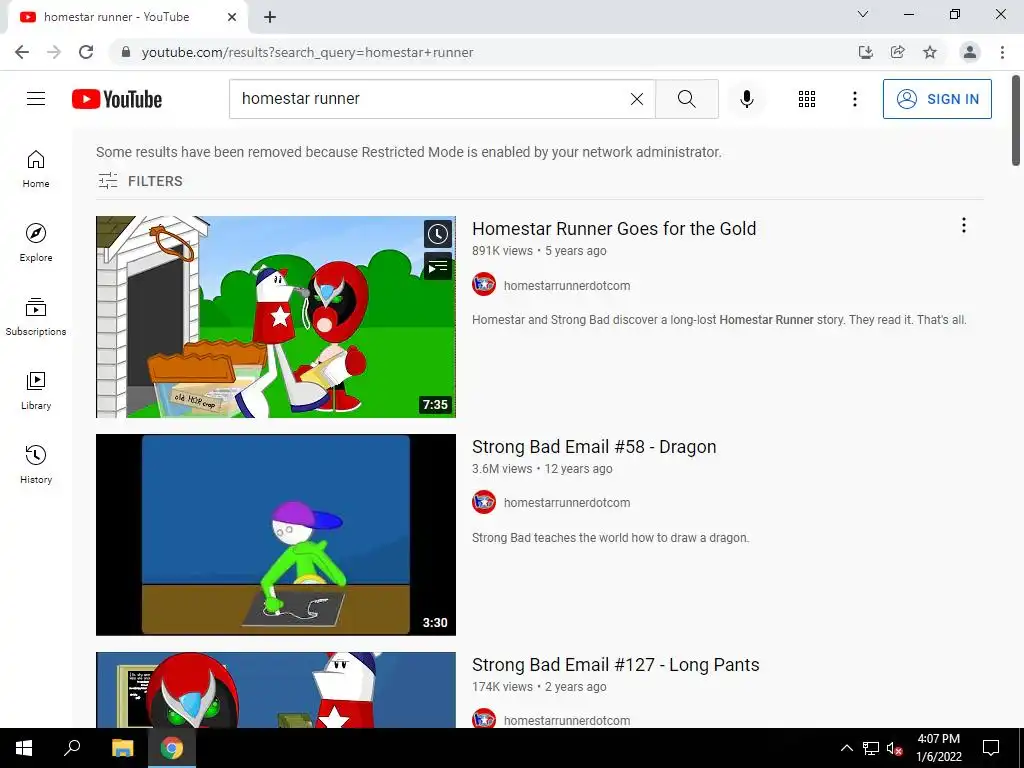Click muted volume icon in tray

[x=895, y=748]
